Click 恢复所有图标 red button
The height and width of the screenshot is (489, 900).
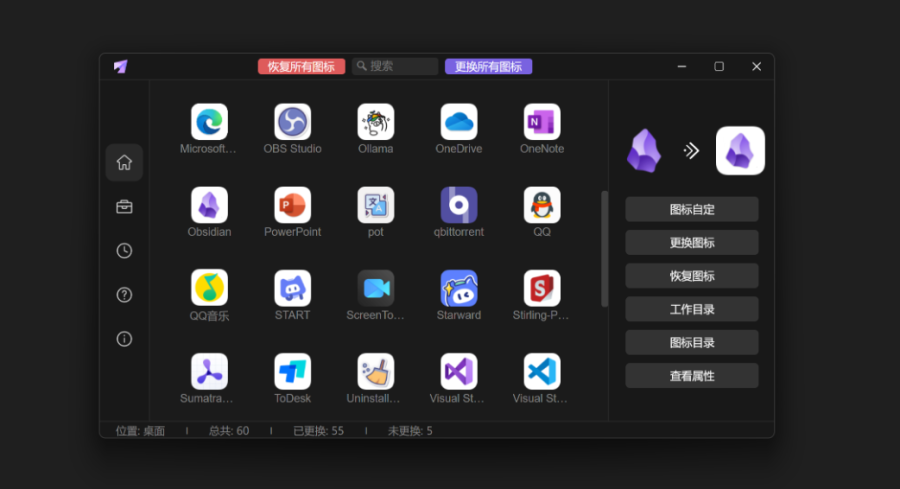coord(301,67)
